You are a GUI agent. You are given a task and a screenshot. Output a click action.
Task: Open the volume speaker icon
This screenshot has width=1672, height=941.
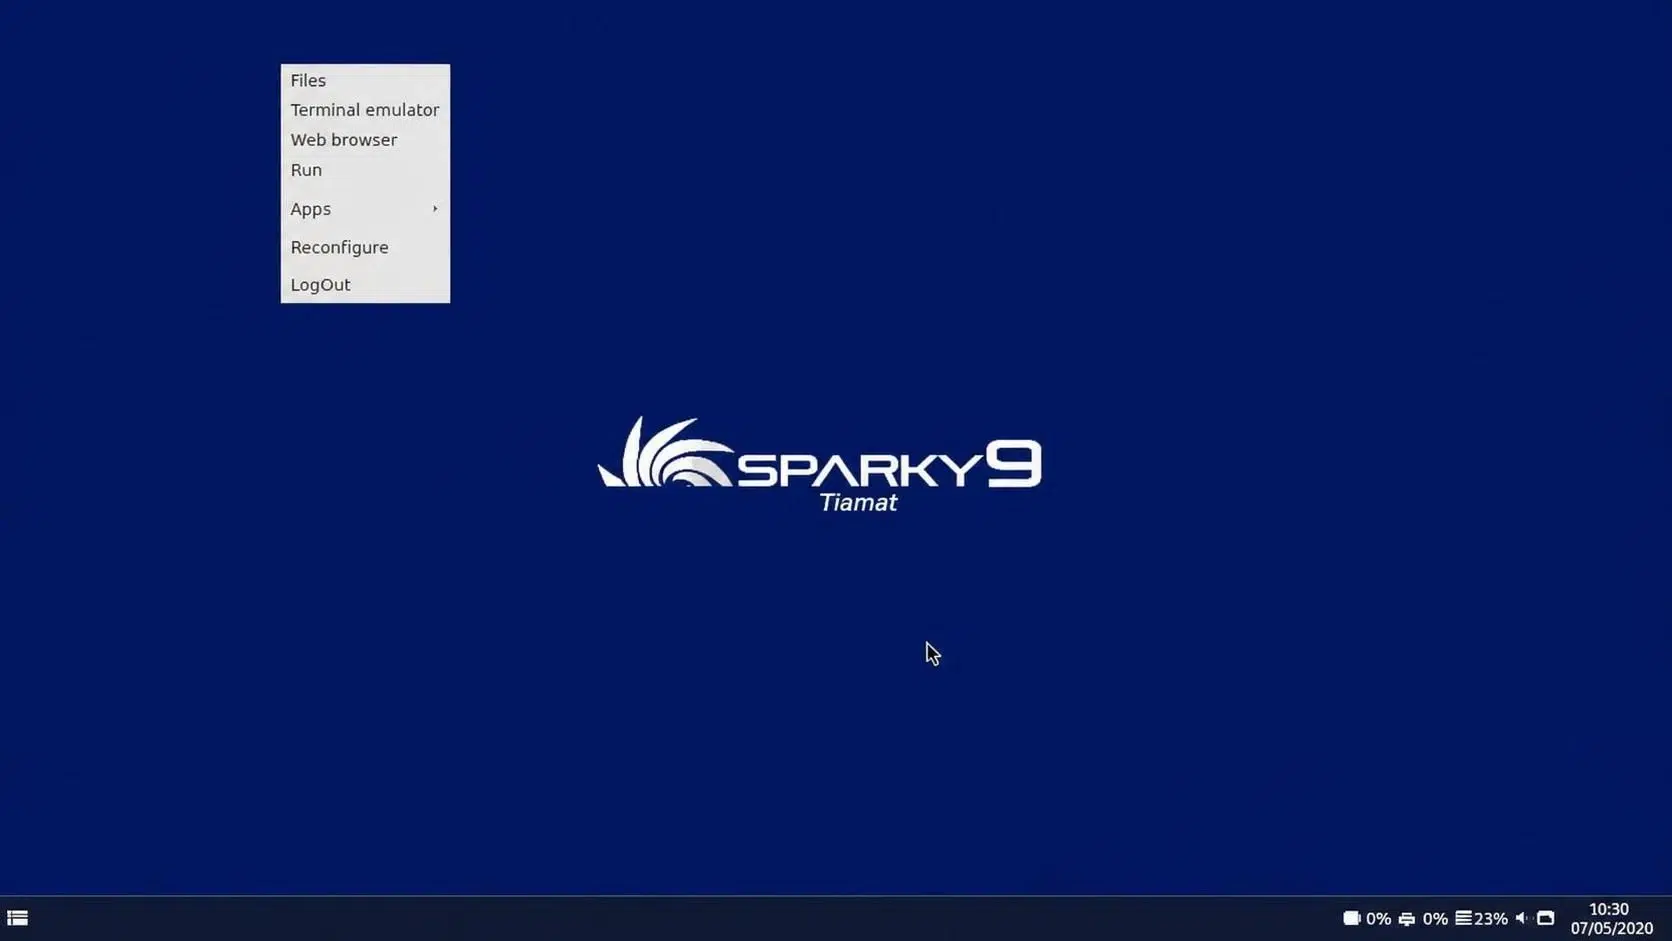pos(1521,918)
